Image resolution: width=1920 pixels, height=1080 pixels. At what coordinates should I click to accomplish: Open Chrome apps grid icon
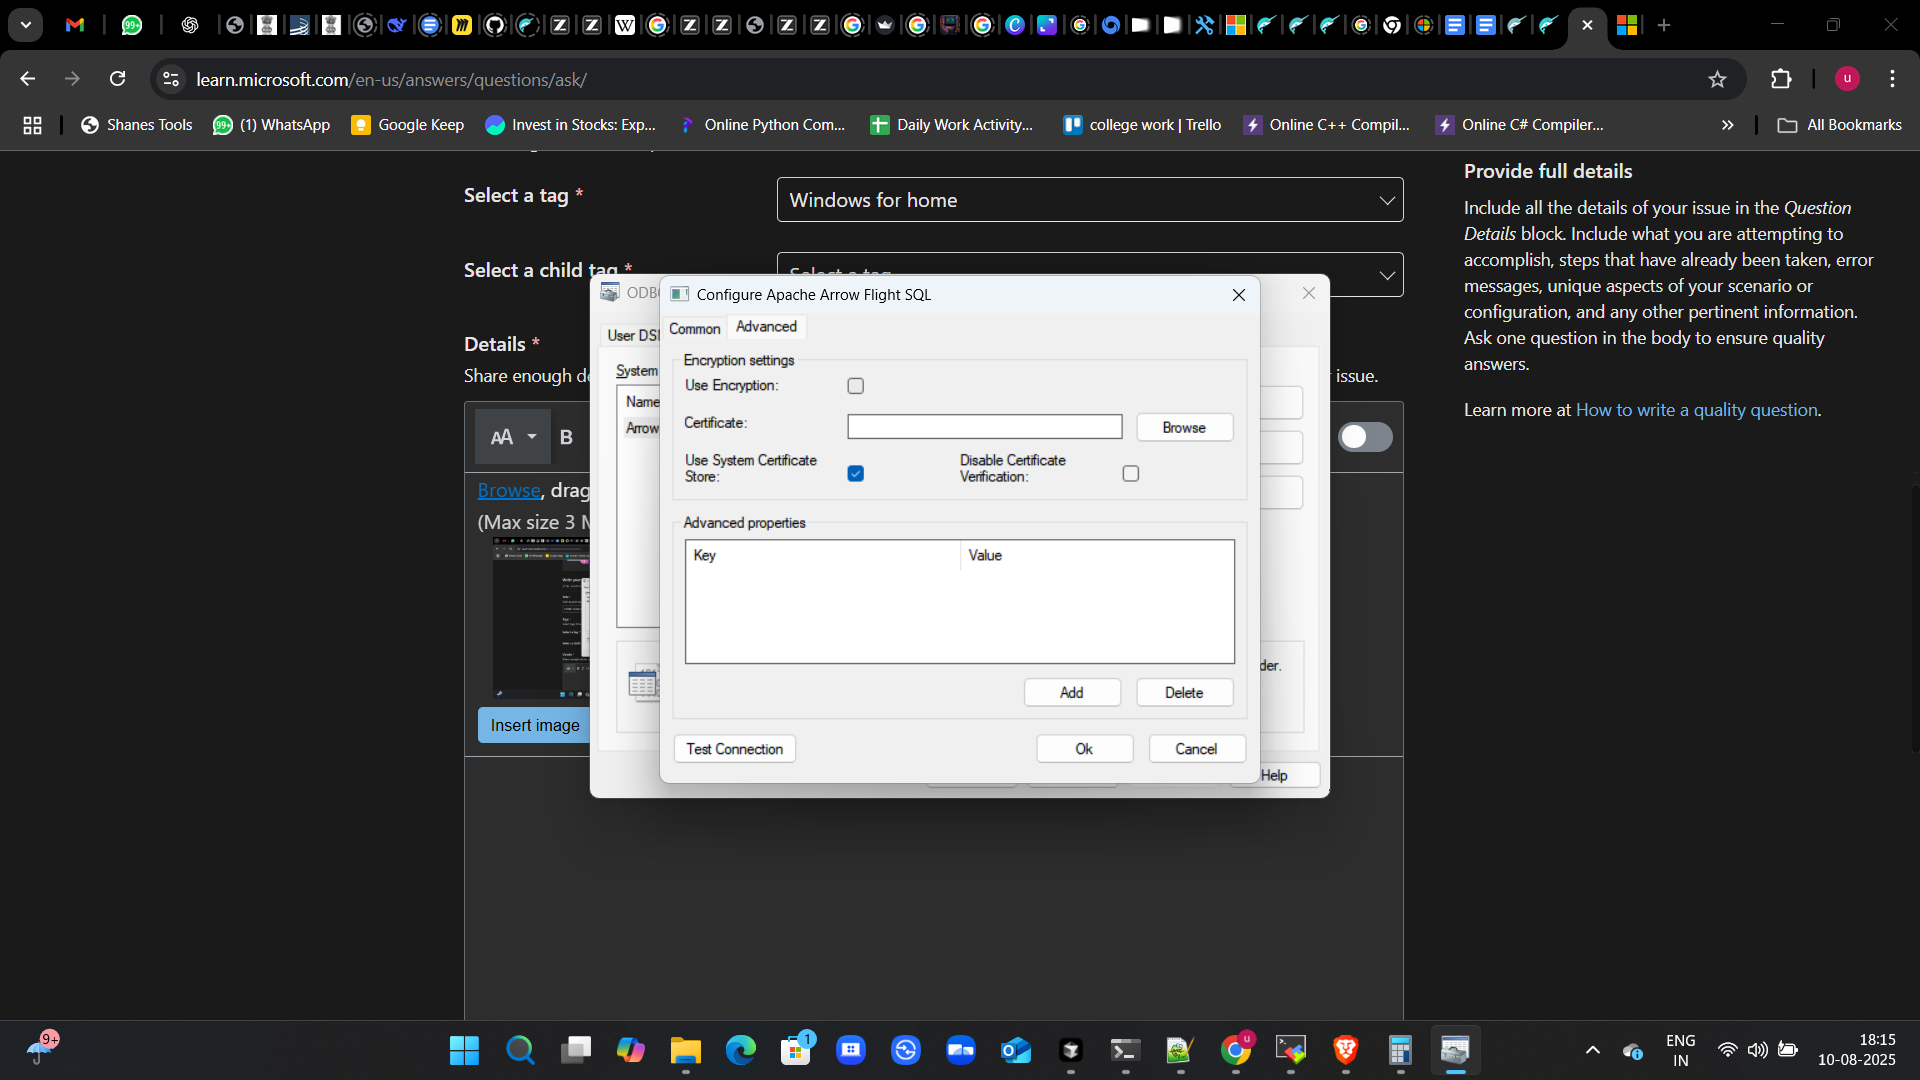32,125
